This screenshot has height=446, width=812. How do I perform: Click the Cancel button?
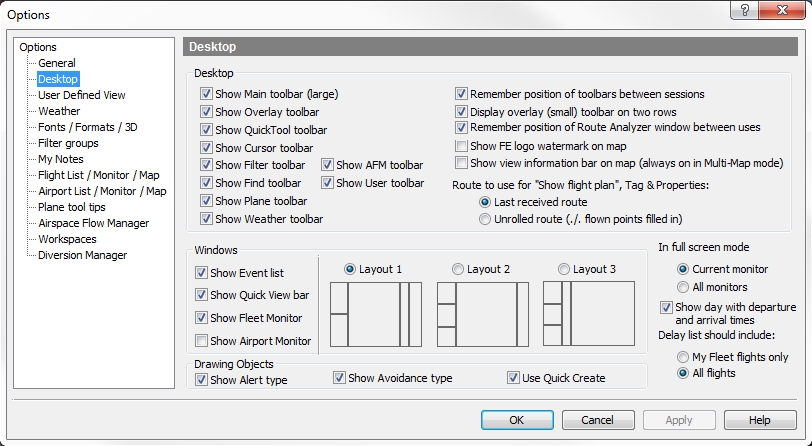(x=598, y=420)
